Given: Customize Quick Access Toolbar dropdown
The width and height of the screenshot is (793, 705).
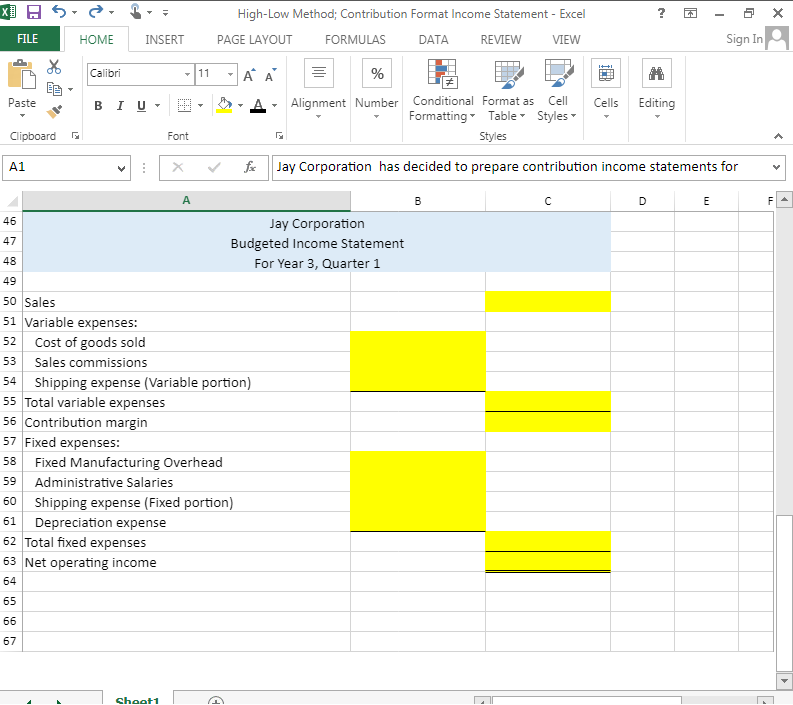Looking at the screenshot, I should [165, 13].
